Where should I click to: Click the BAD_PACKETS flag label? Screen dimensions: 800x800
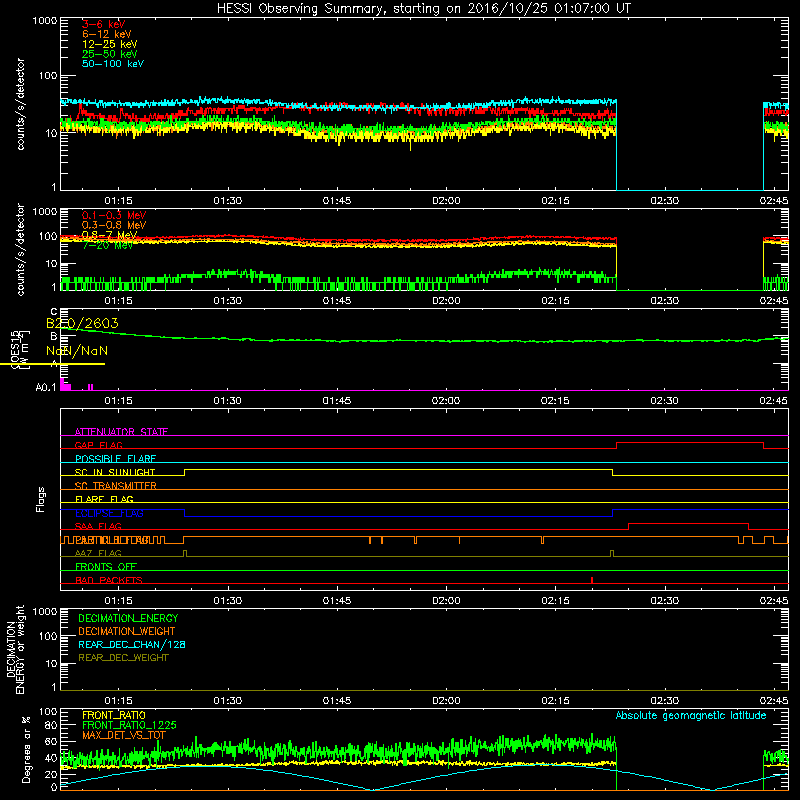coord(109,580)
